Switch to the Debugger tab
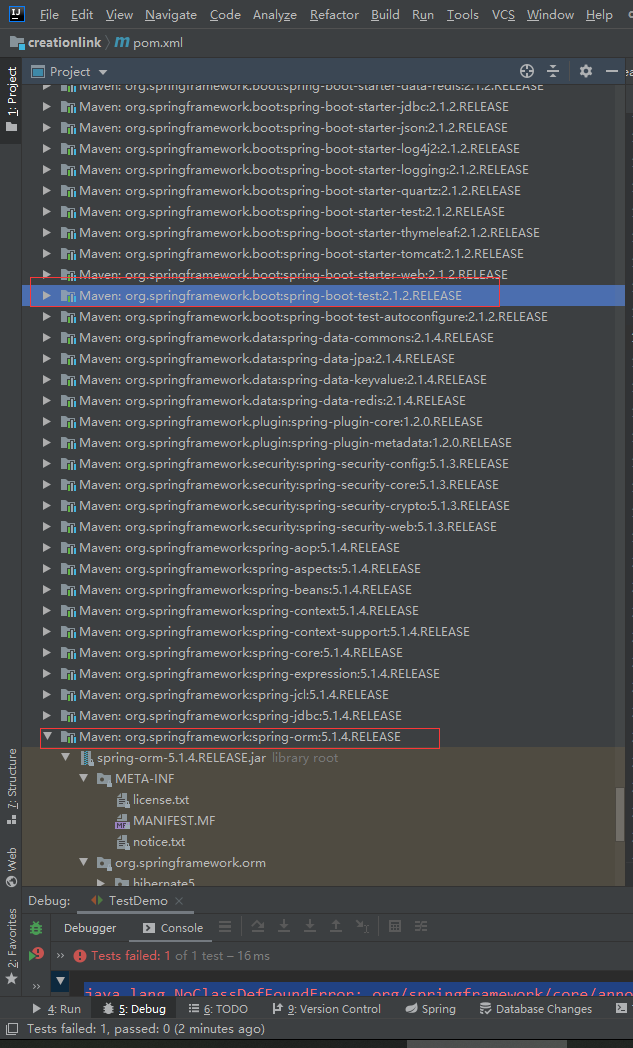Image resolution: width=633 pixels, height=1048 pixels. click(x=90, y=928)
